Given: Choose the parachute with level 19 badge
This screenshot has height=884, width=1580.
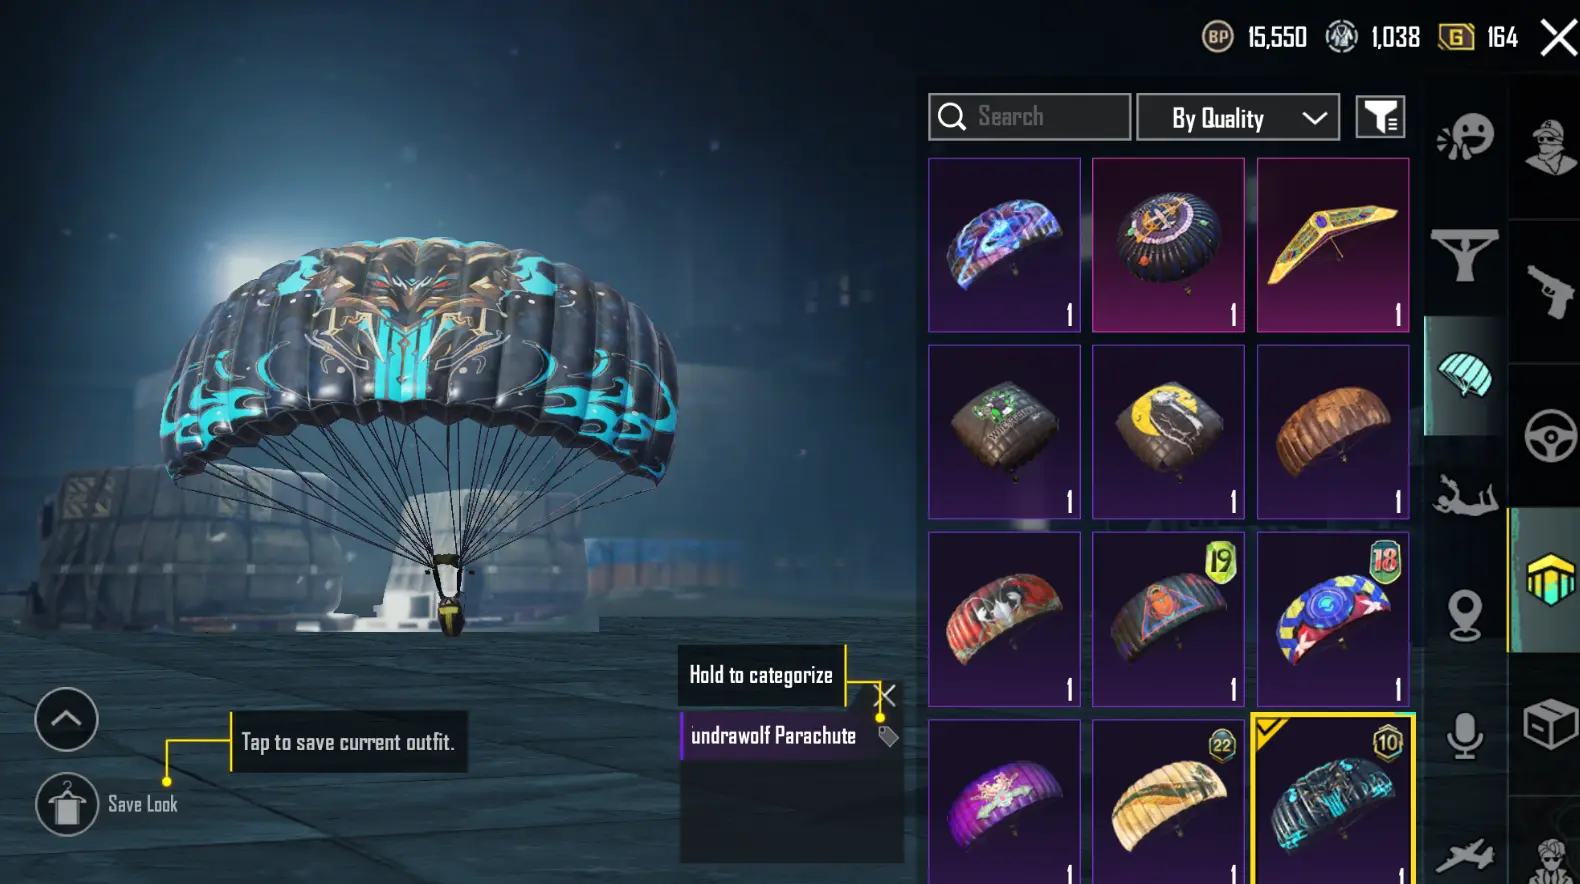Looking at the screenshot, I should coord(1168,619).
